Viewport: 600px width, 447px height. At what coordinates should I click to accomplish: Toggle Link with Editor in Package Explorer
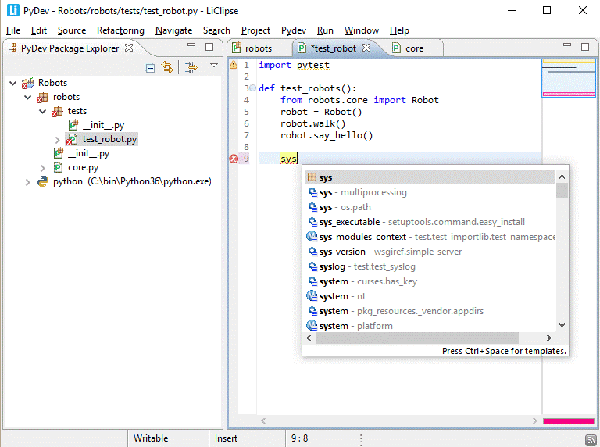tap(167, 67)
